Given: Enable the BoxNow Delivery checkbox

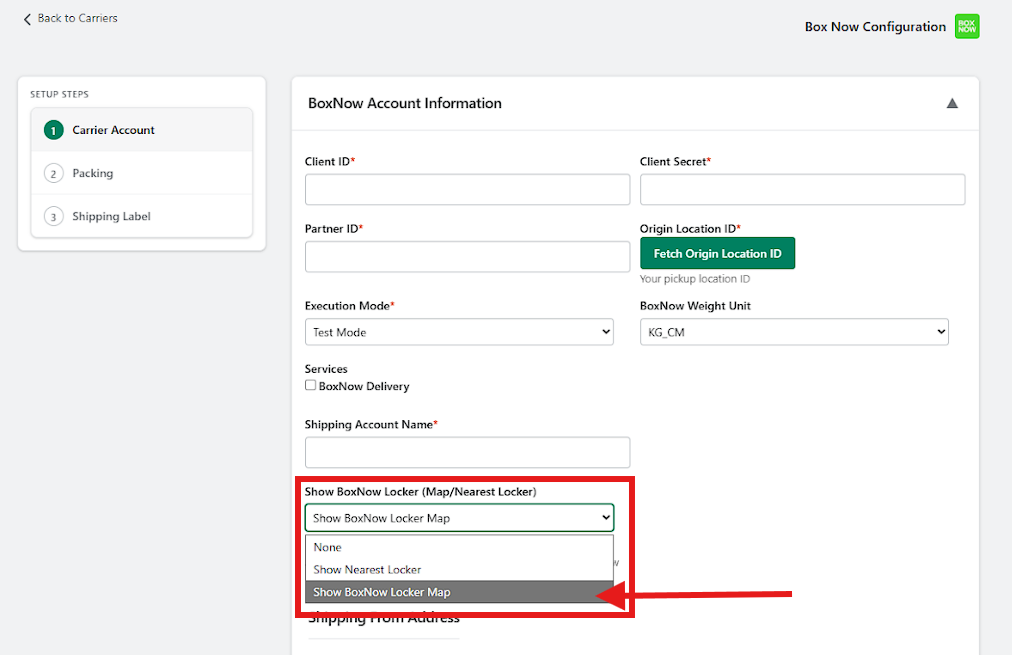Looking at the screenshot, I should tap(311, 385).
